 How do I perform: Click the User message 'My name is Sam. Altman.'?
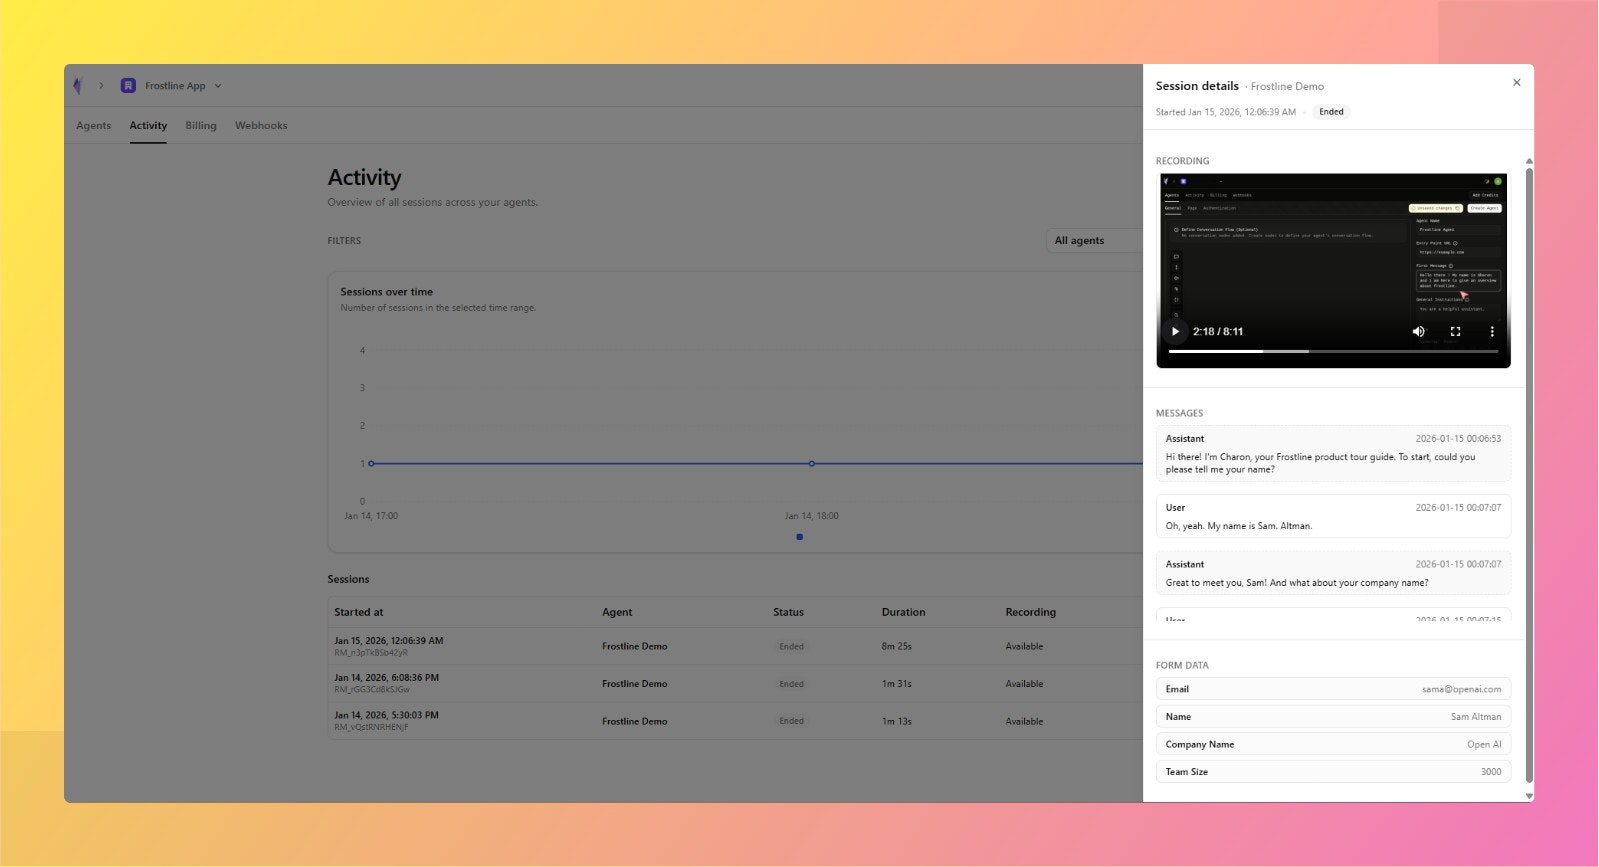(1333, 516)
